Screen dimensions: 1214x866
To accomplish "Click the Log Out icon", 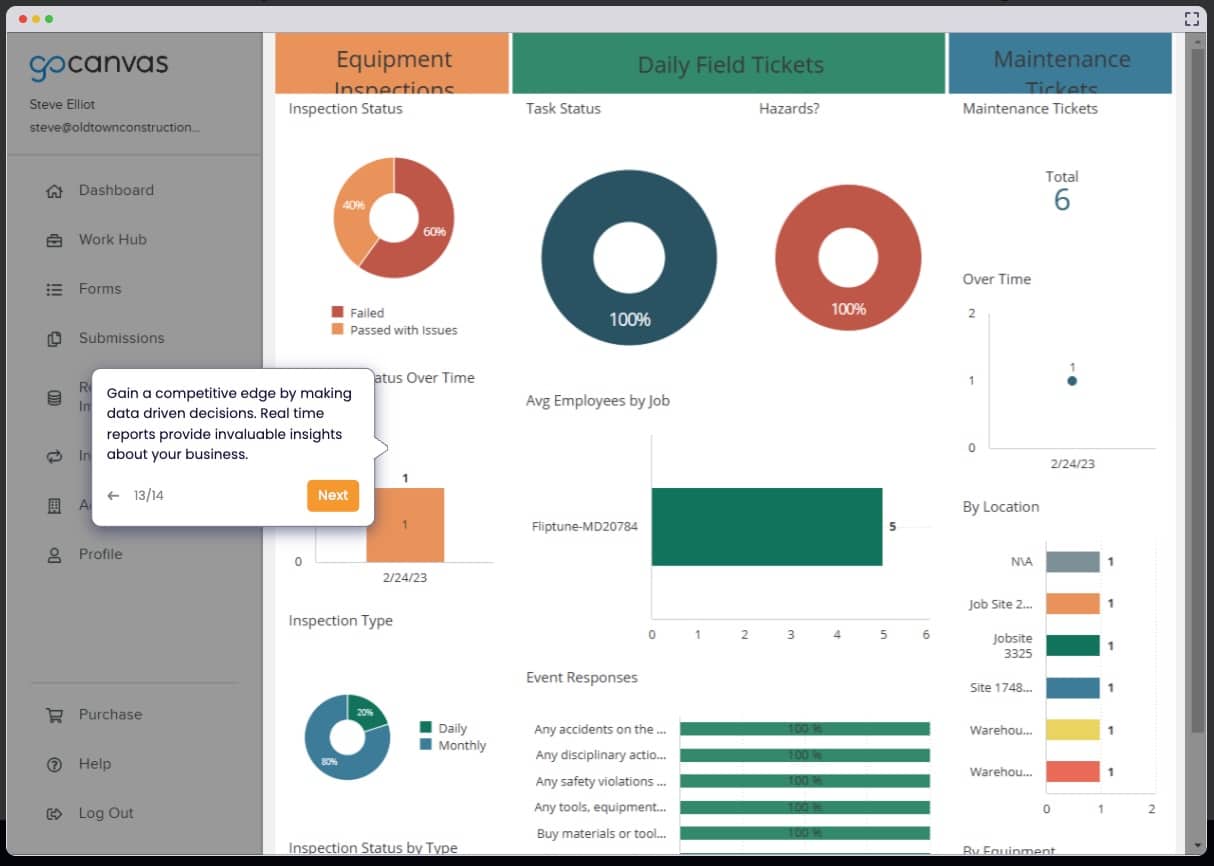I will tap(55, 814).
